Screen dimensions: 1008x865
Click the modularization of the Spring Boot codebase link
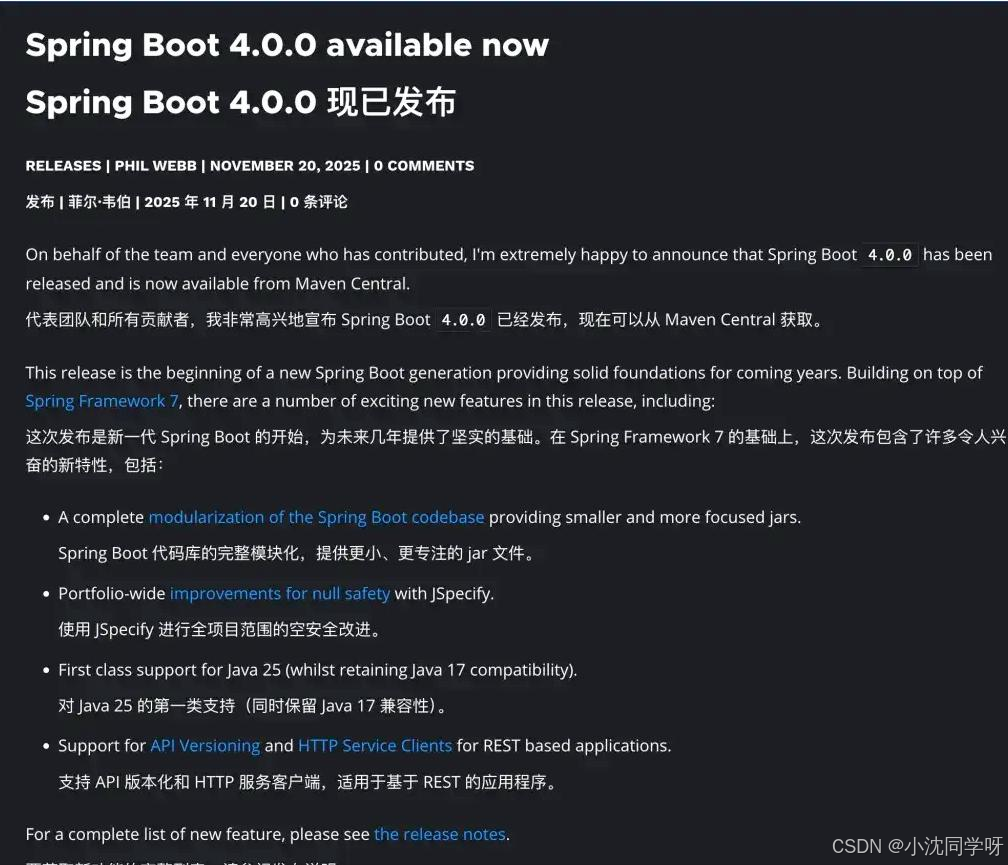click(x=317, y=517)
